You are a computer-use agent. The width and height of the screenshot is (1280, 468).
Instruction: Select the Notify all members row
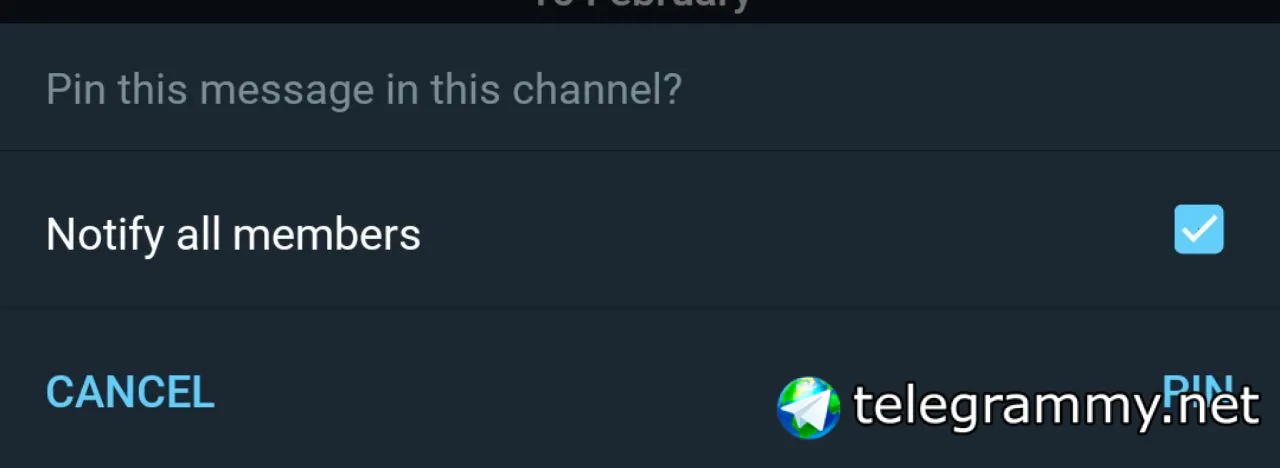(x=600, y=232)
